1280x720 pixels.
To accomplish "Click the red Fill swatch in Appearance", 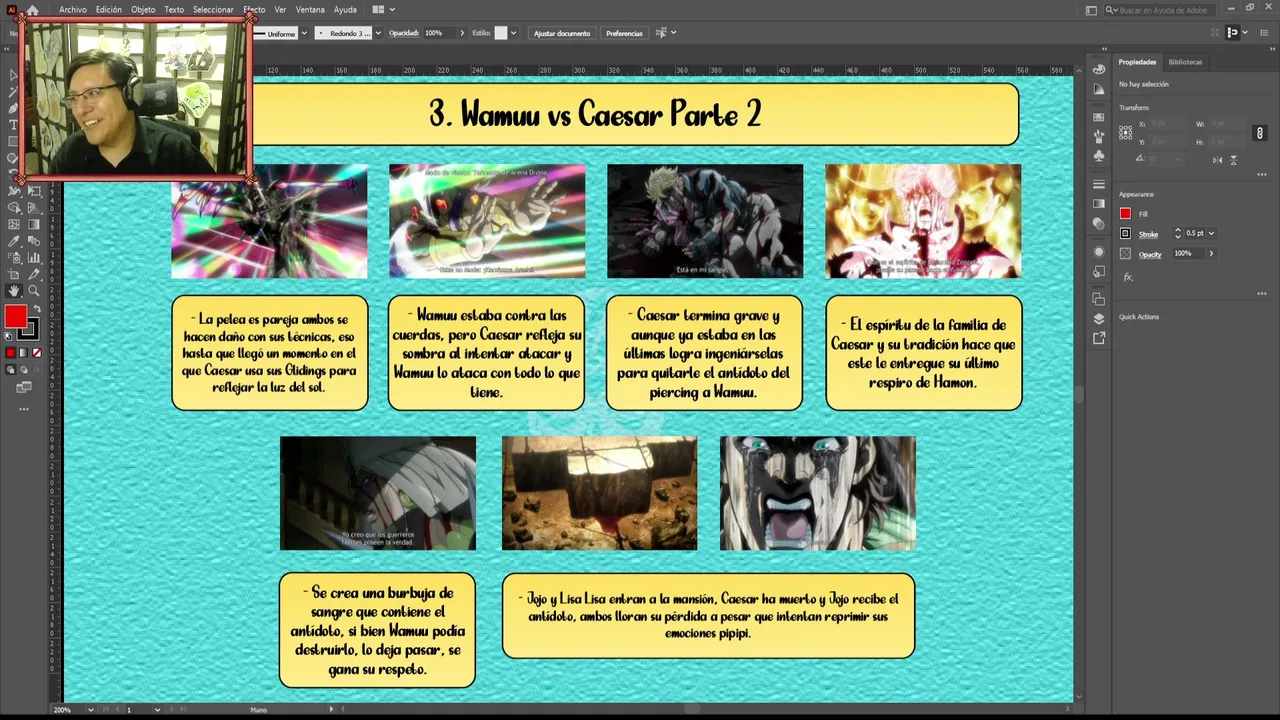I will (1125, 213).
